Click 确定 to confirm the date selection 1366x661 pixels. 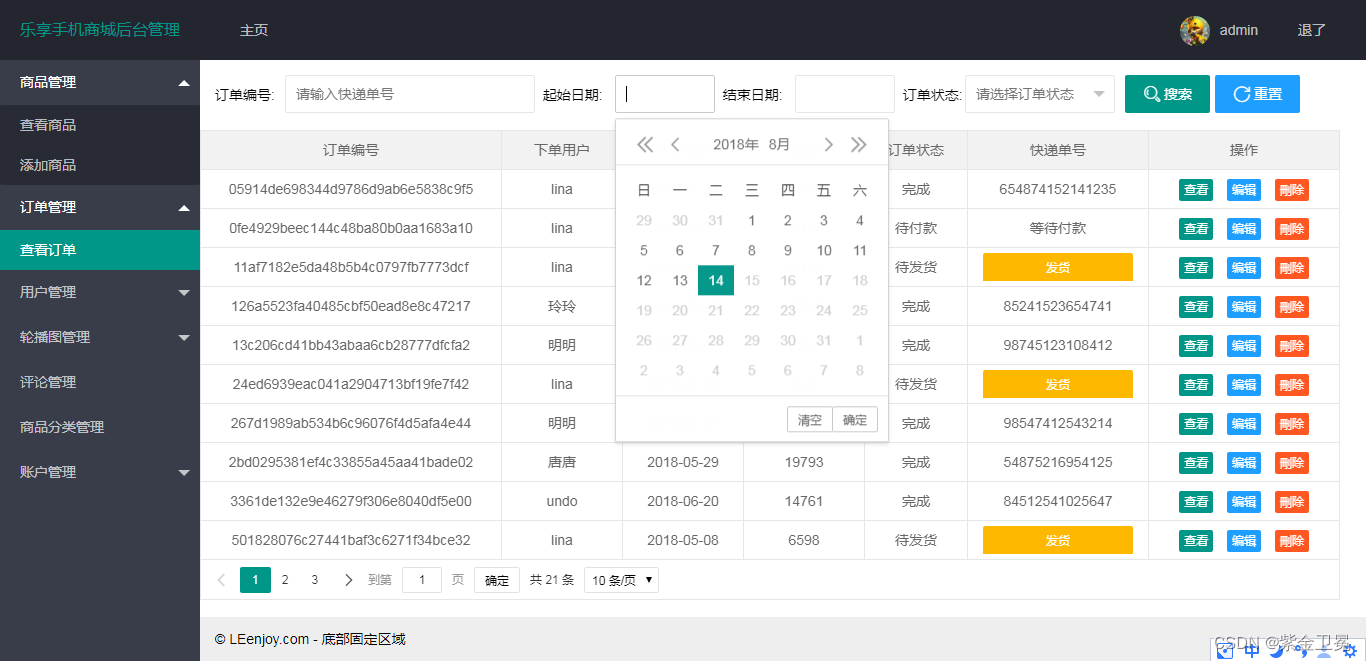point(855,419)
